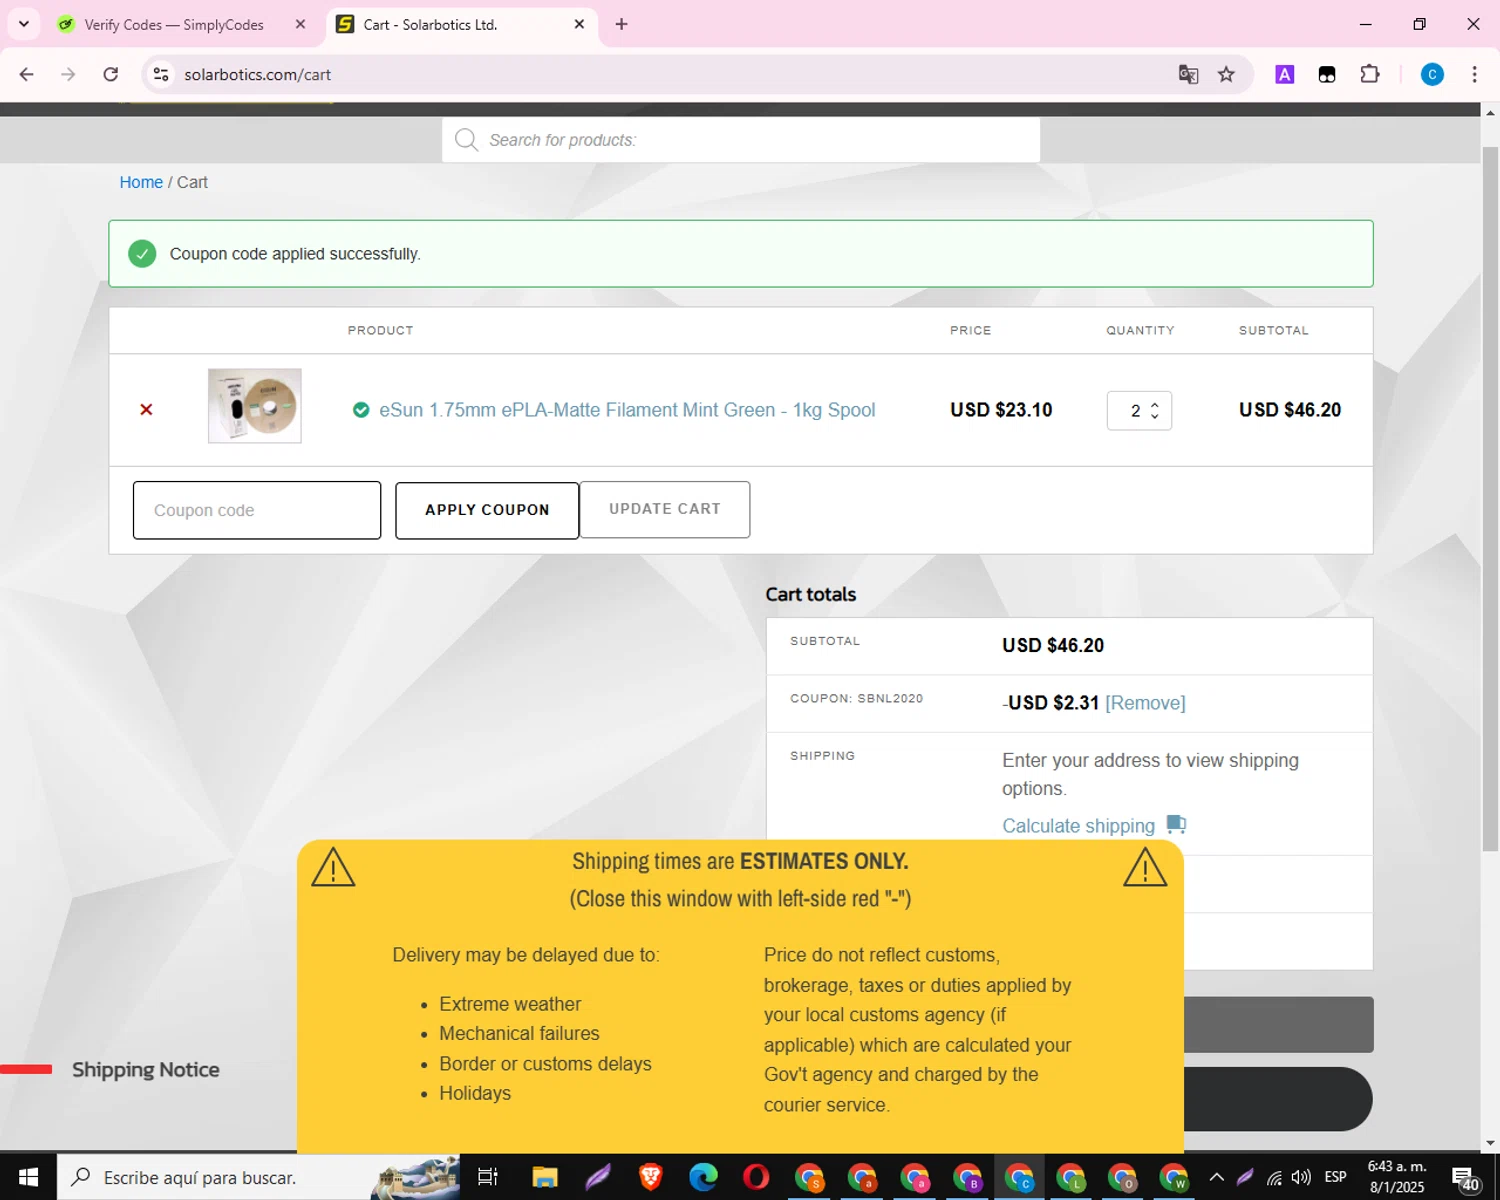Viewport: 1500px width, 1200px height.
Task: Launch Opera from the taskbar
Action: (756, 1177)
